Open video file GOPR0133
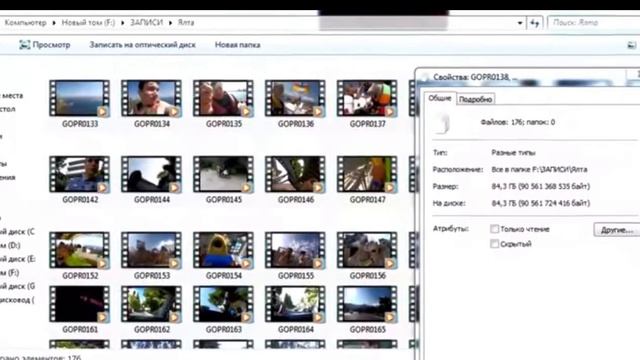The width and height of the screenshot is (640, 360). click(80, 98)
